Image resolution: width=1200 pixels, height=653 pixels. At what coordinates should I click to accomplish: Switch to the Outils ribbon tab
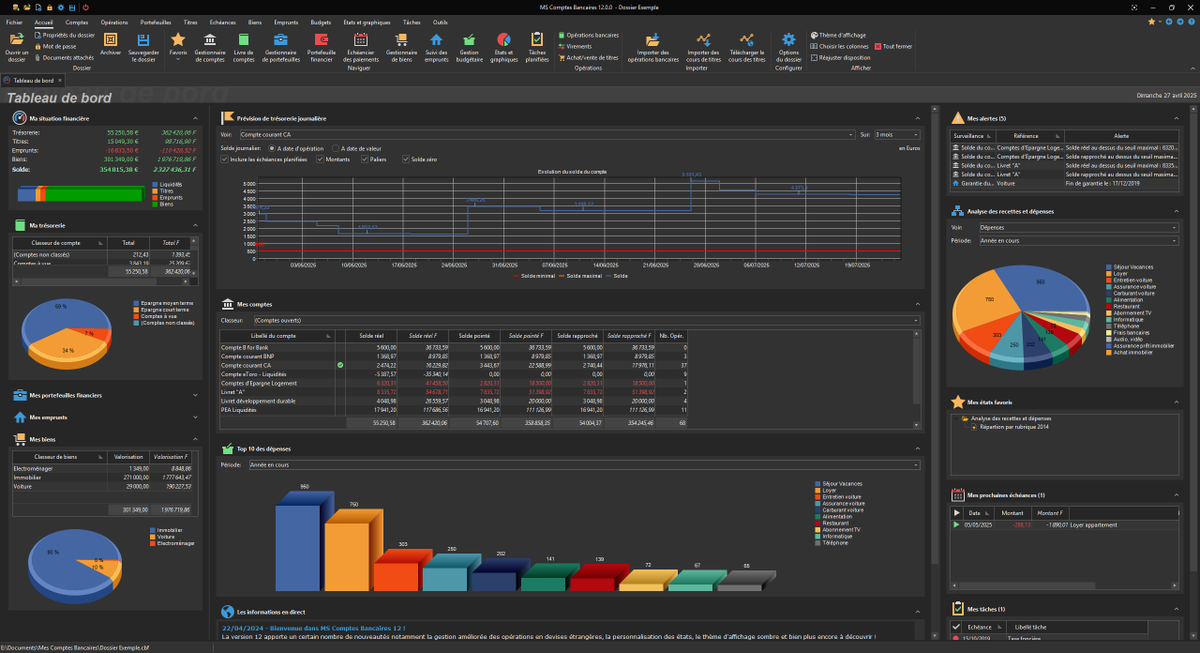point(440,21)
